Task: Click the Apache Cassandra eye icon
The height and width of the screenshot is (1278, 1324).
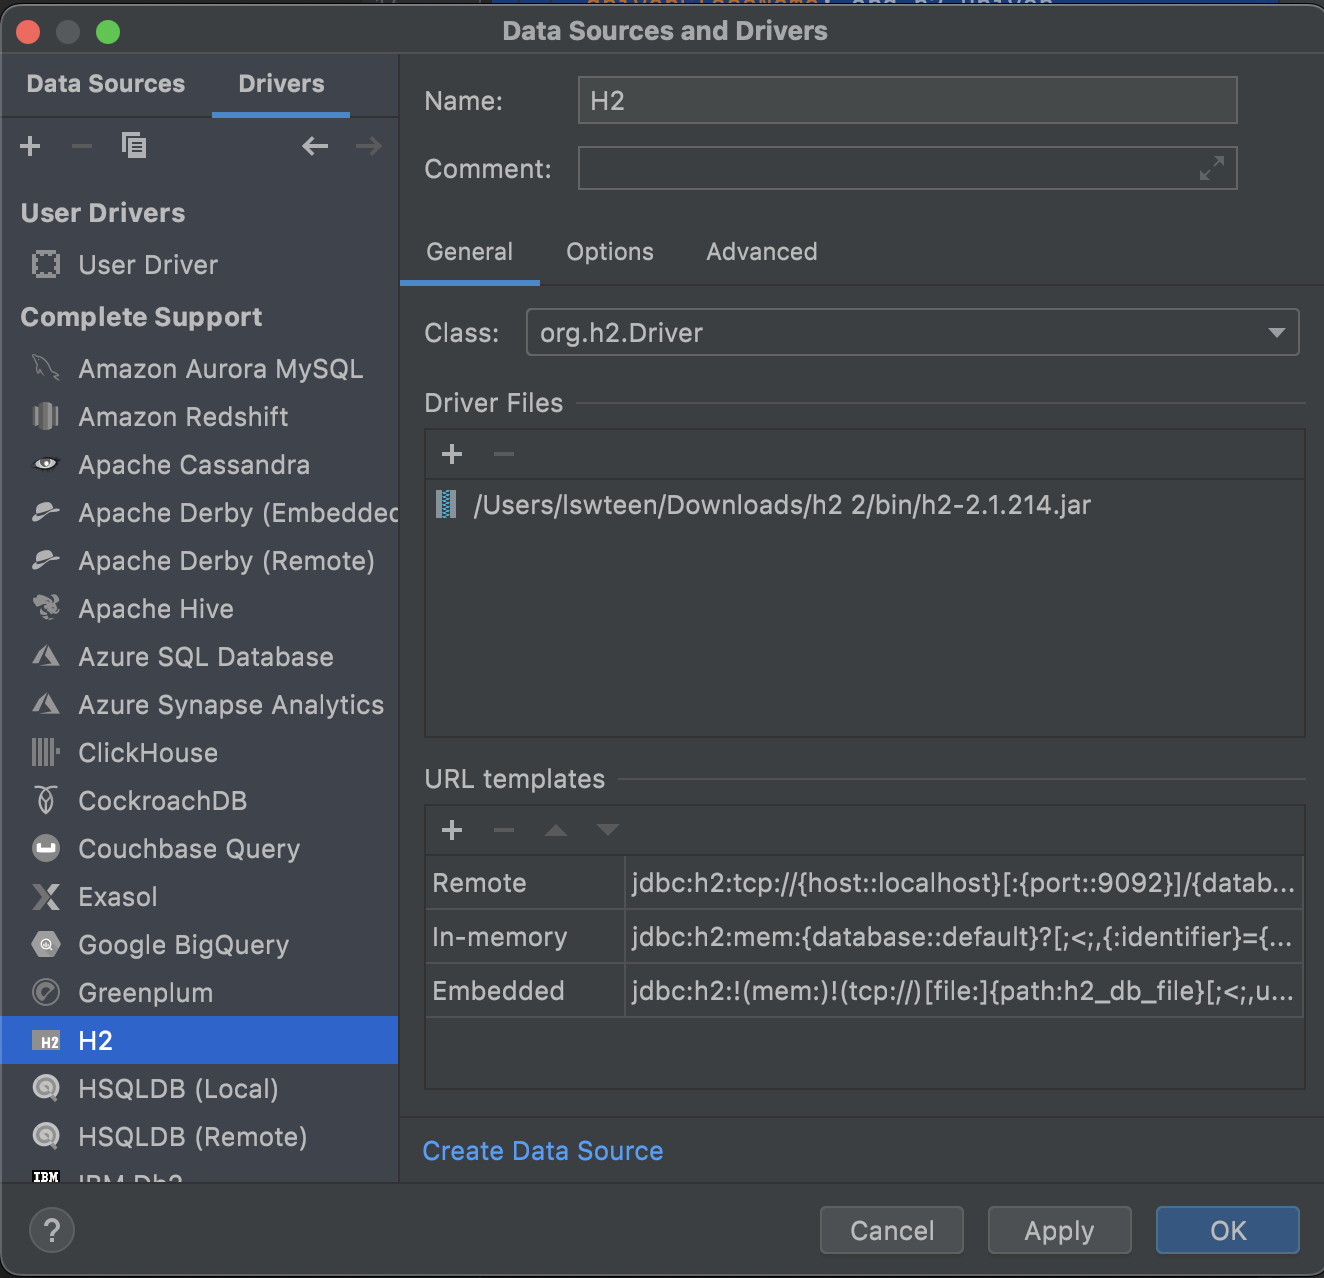Action: click(46, 465)
